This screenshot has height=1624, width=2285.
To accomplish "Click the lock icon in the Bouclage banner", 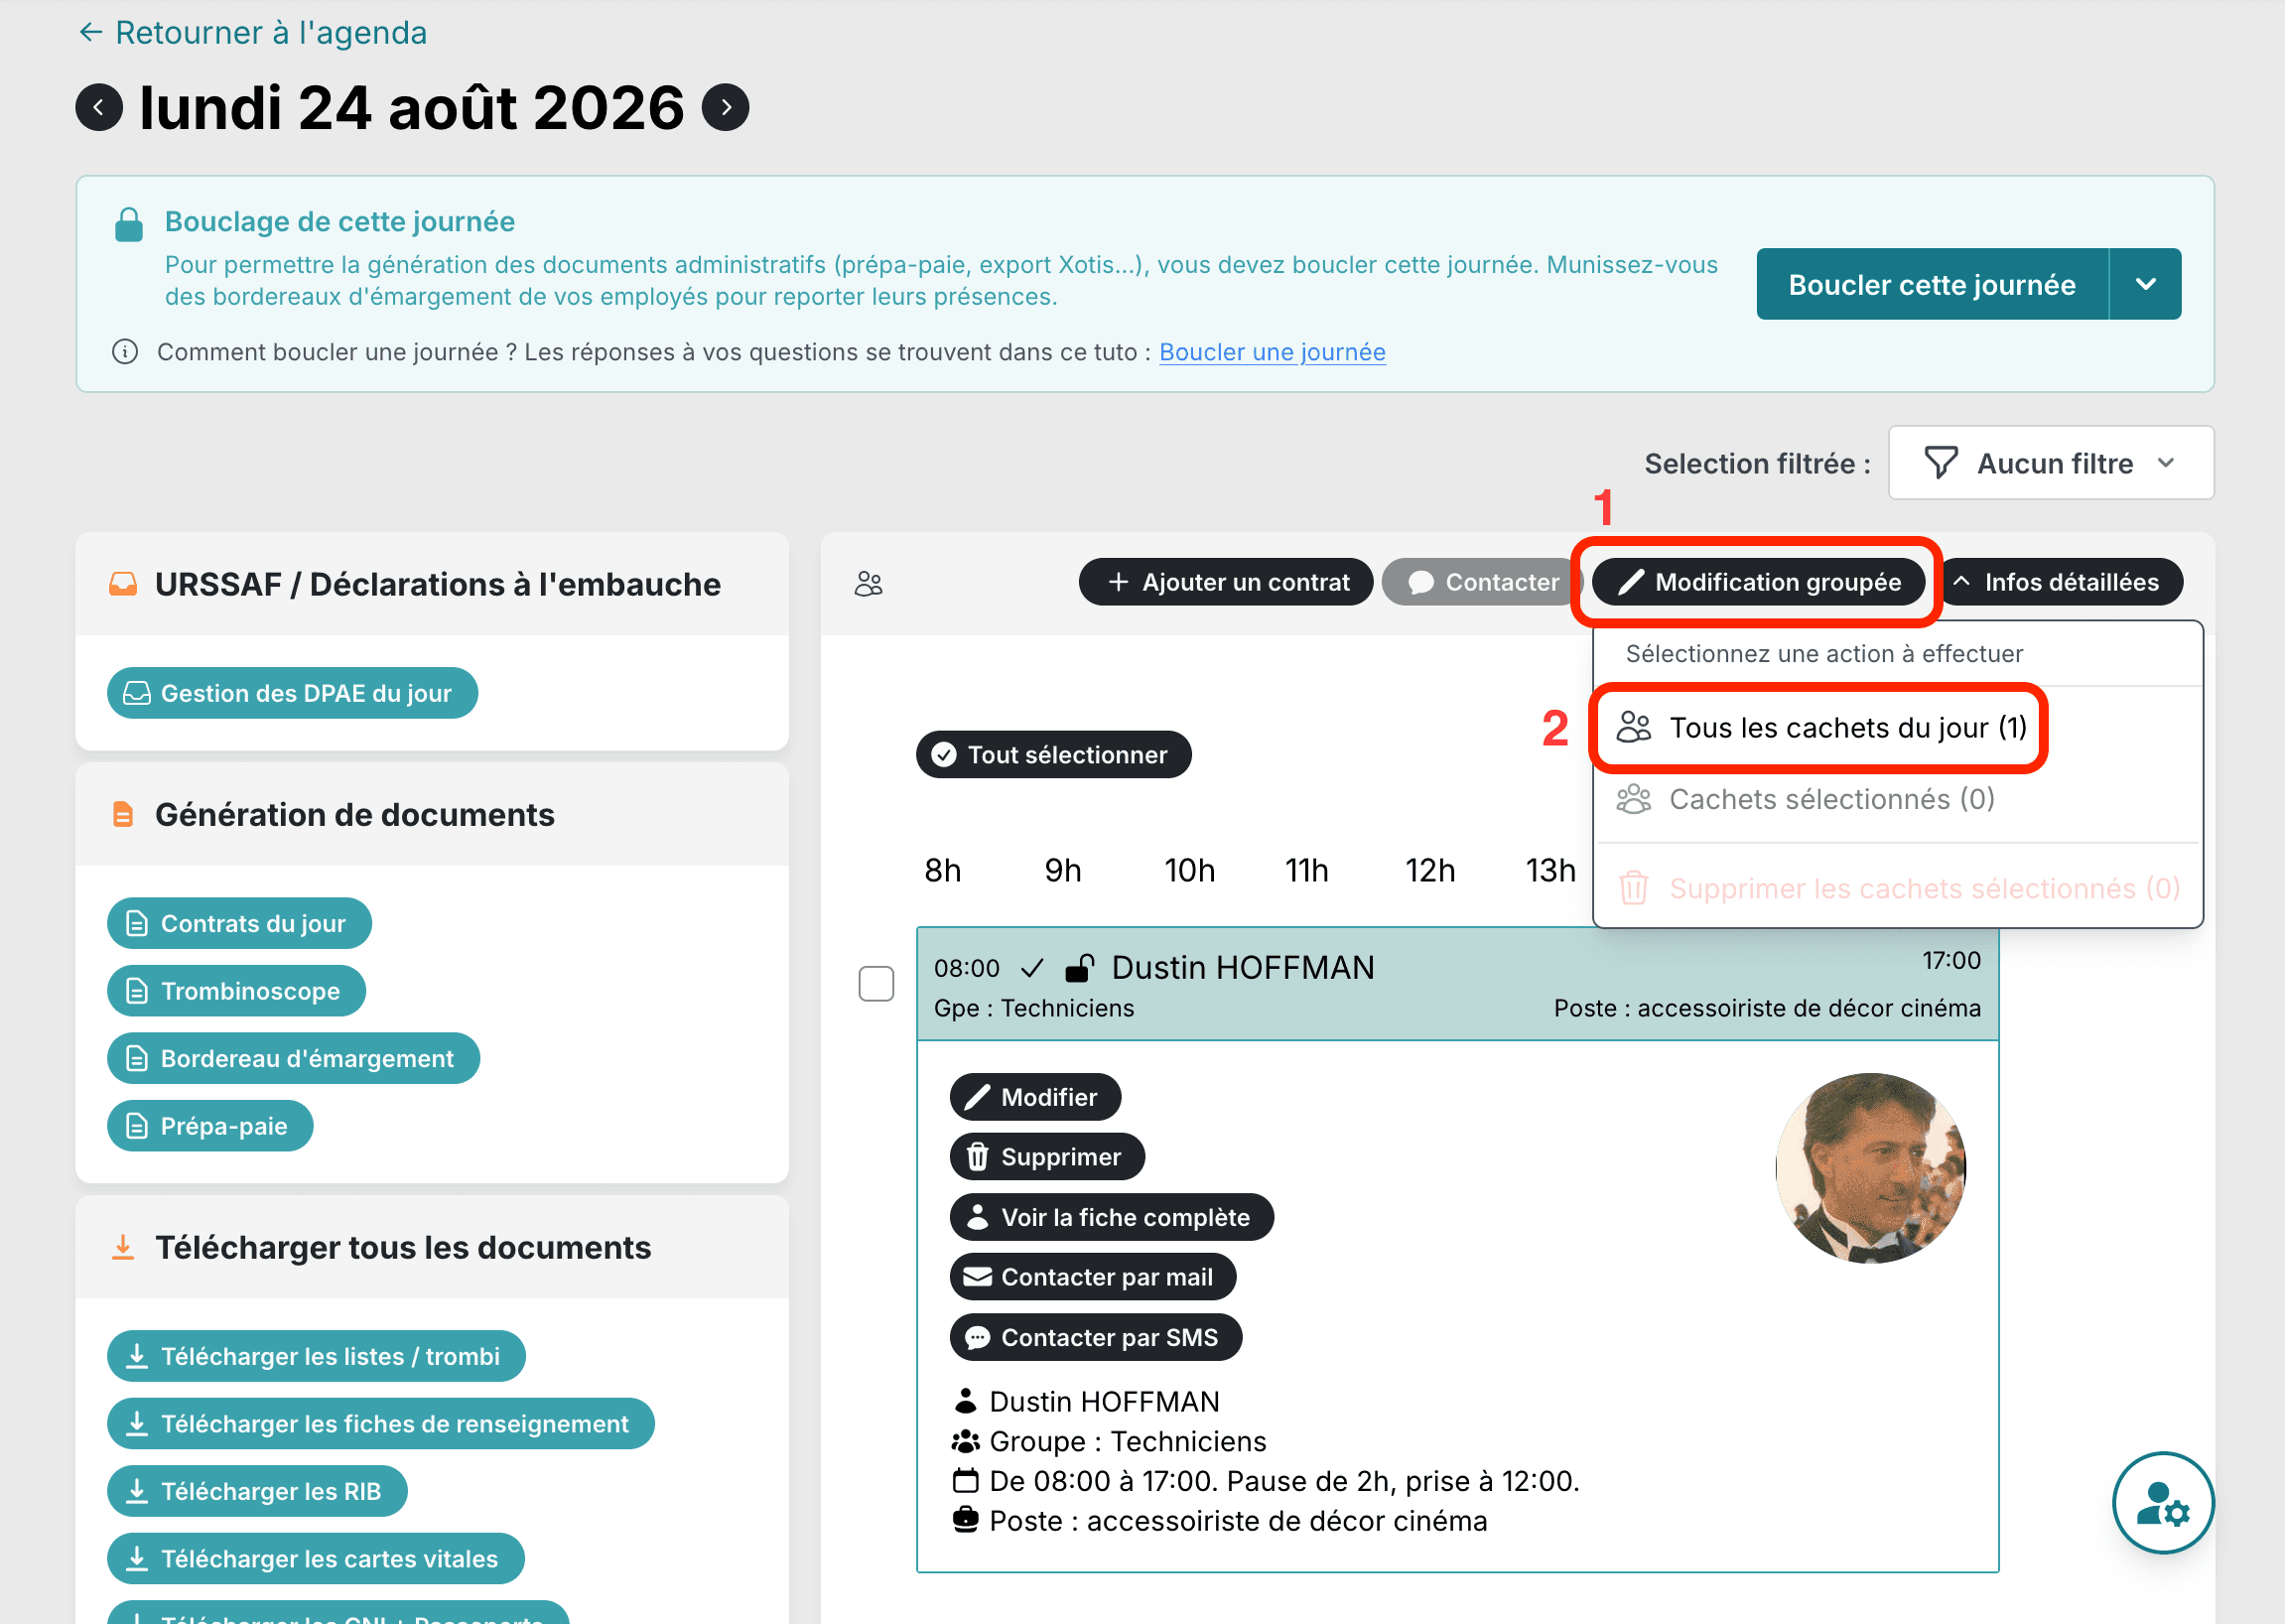I will click(129, 224).
